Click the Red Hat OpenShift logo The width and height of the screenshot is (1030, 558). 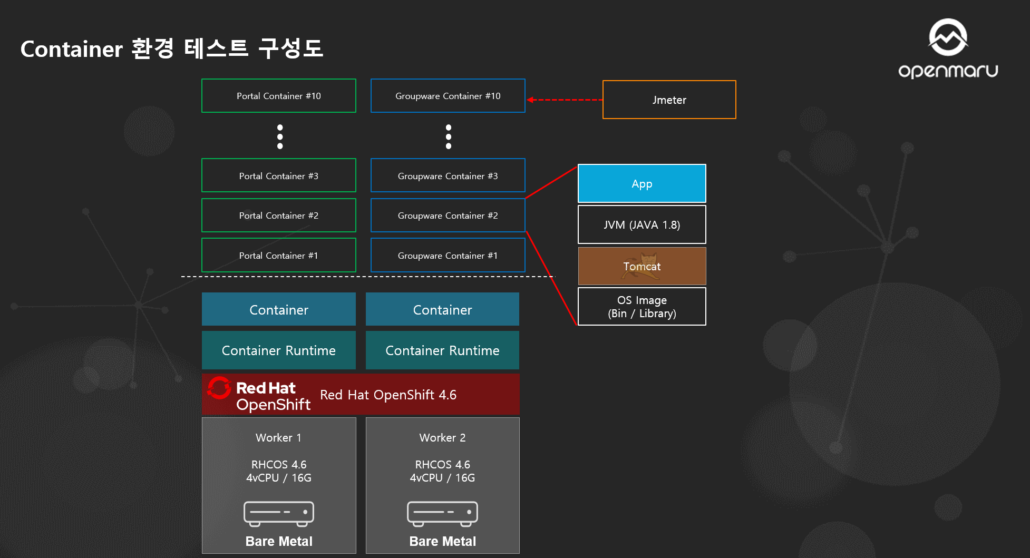pyautogui.click(x=259, y=395)
